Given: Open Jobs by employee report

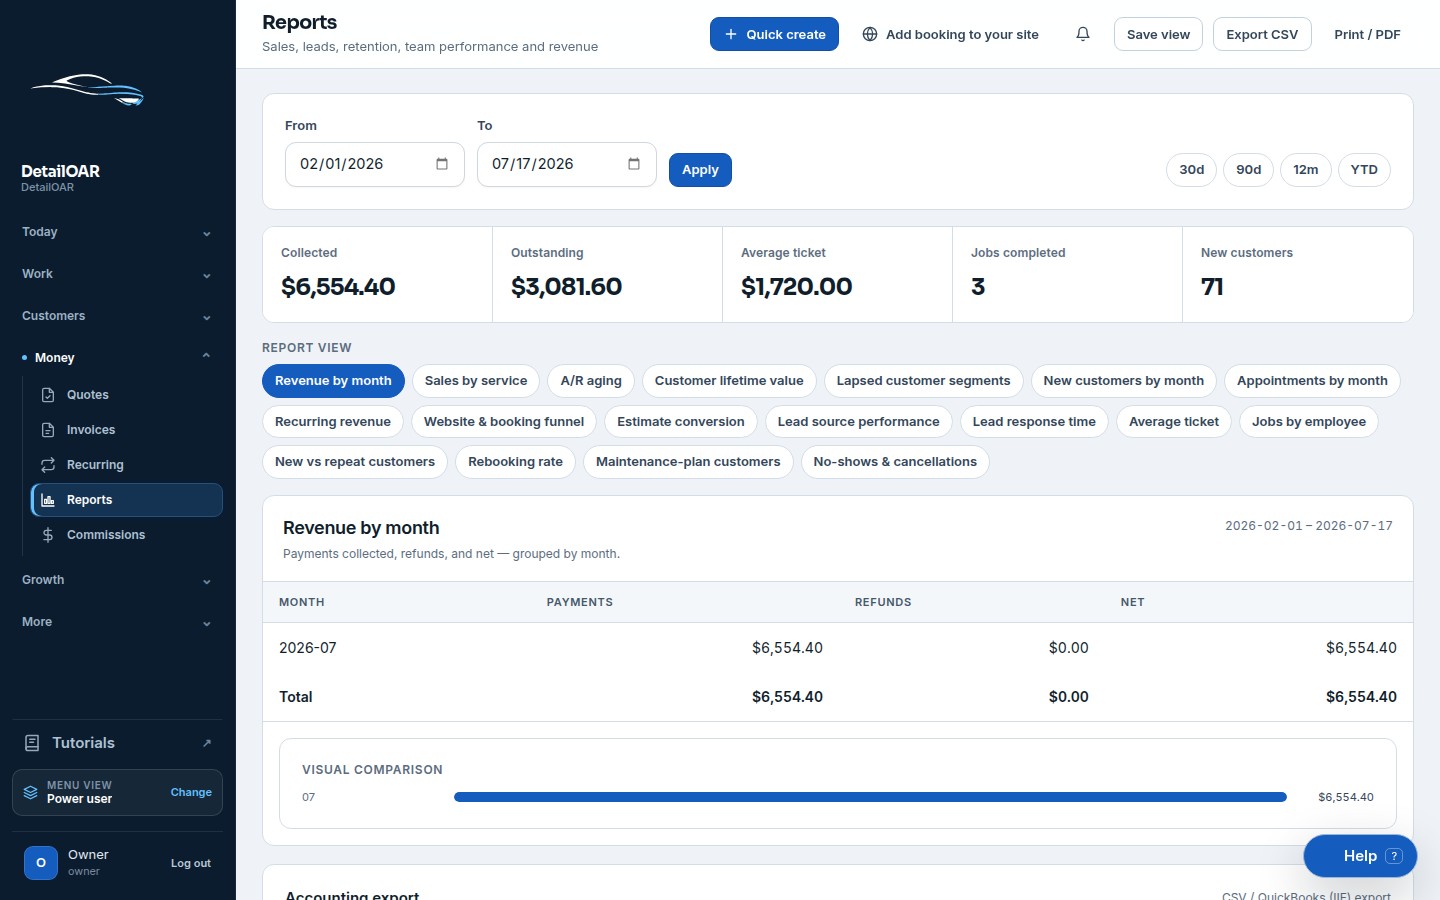Looking at the screenshot, I should click(x=1309, y=422).
